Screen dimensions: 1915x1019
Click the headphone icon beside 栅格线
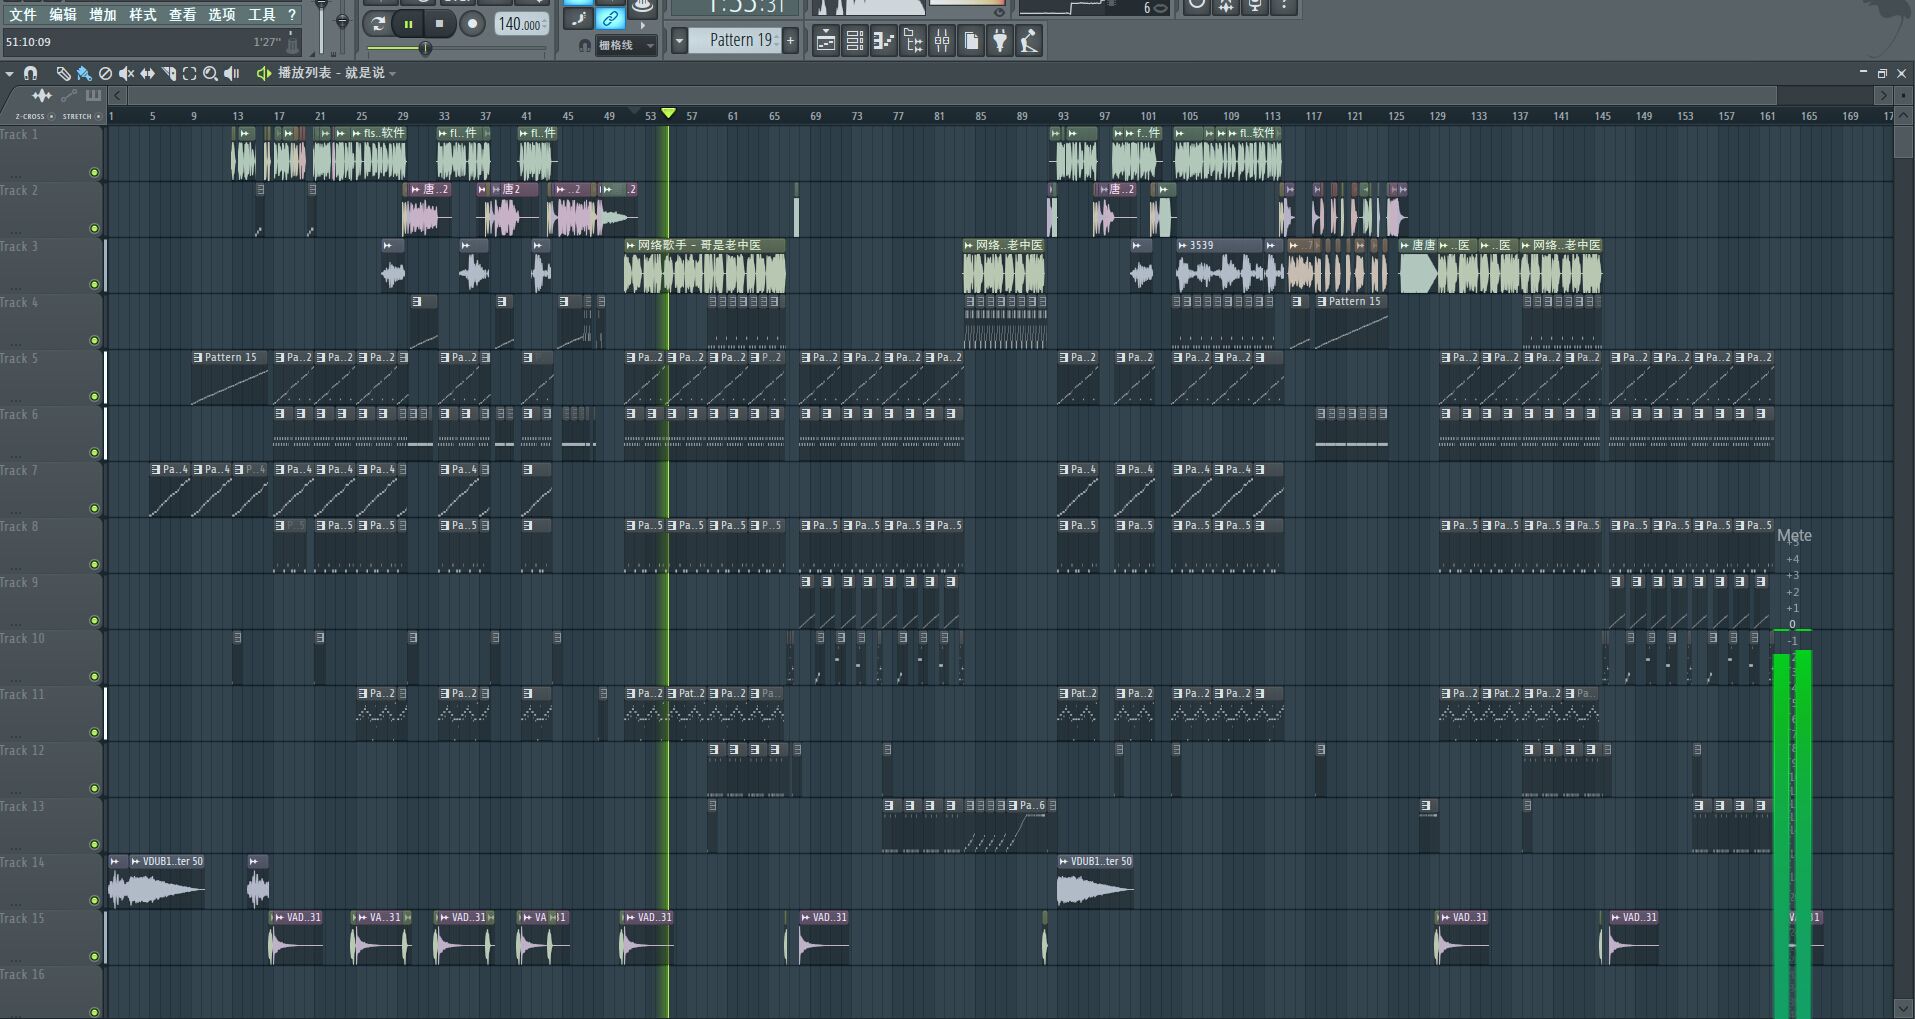(x=585, y=45)
